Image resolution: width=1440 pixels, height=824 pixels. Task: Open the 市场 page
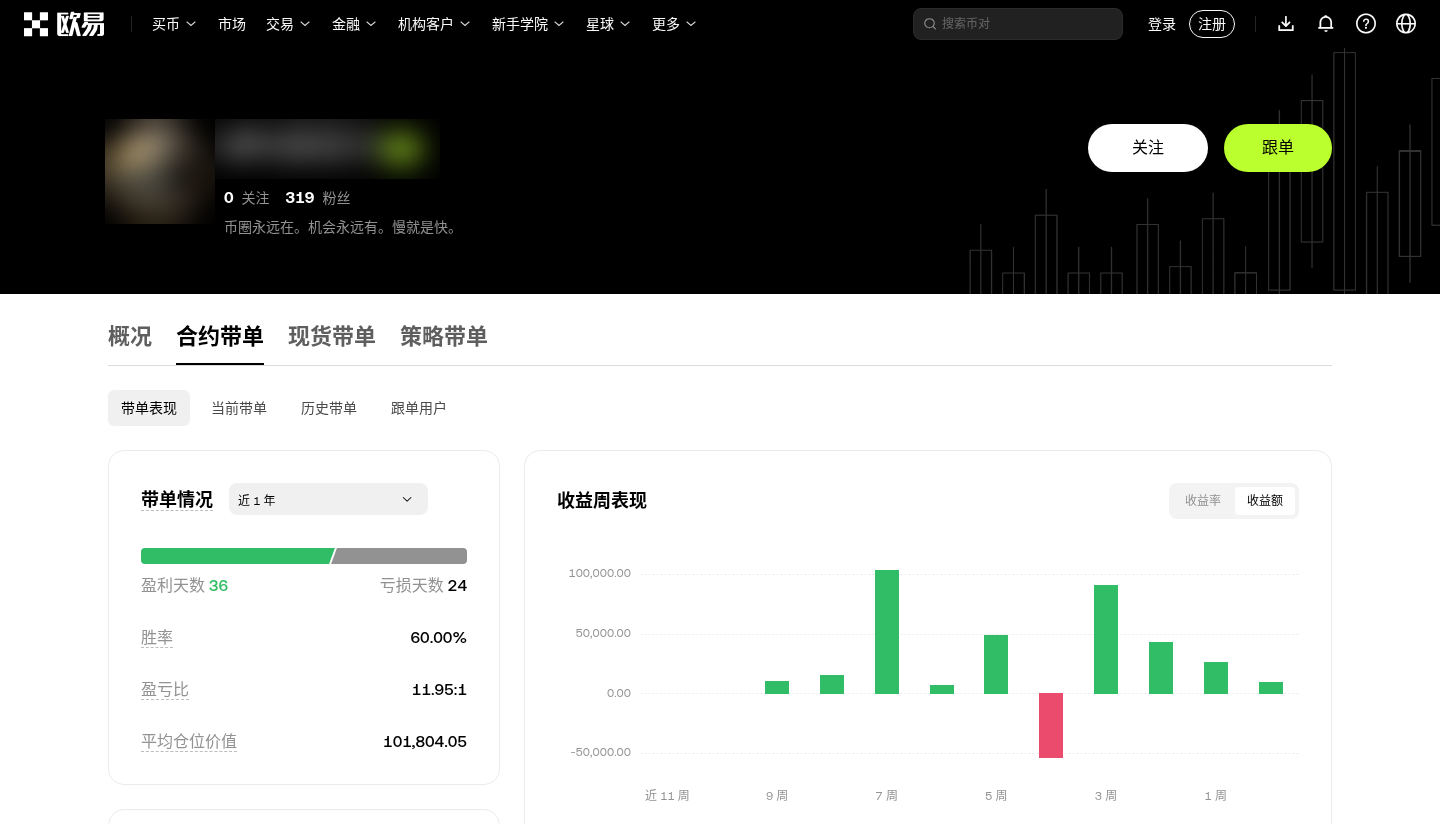tap(232, 24)
